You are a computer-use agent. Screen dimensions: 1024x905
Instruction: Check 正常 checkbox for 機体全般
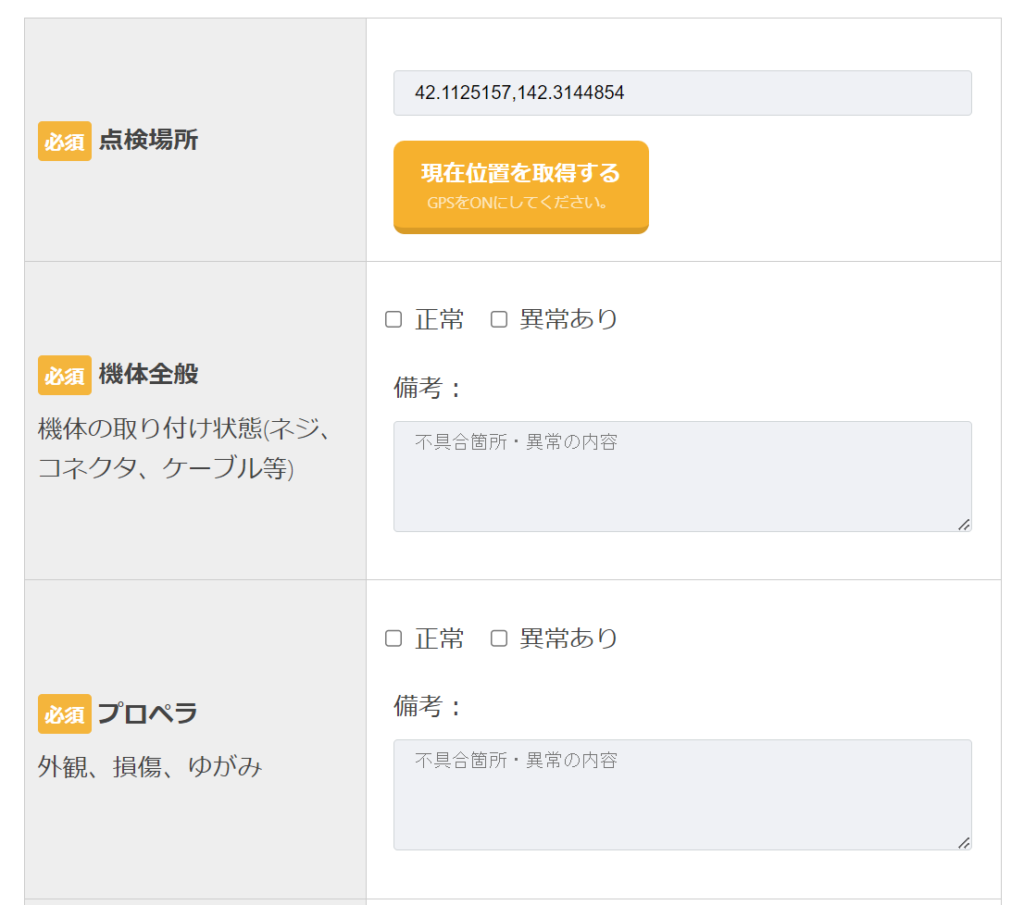click(x=394, y=320)
